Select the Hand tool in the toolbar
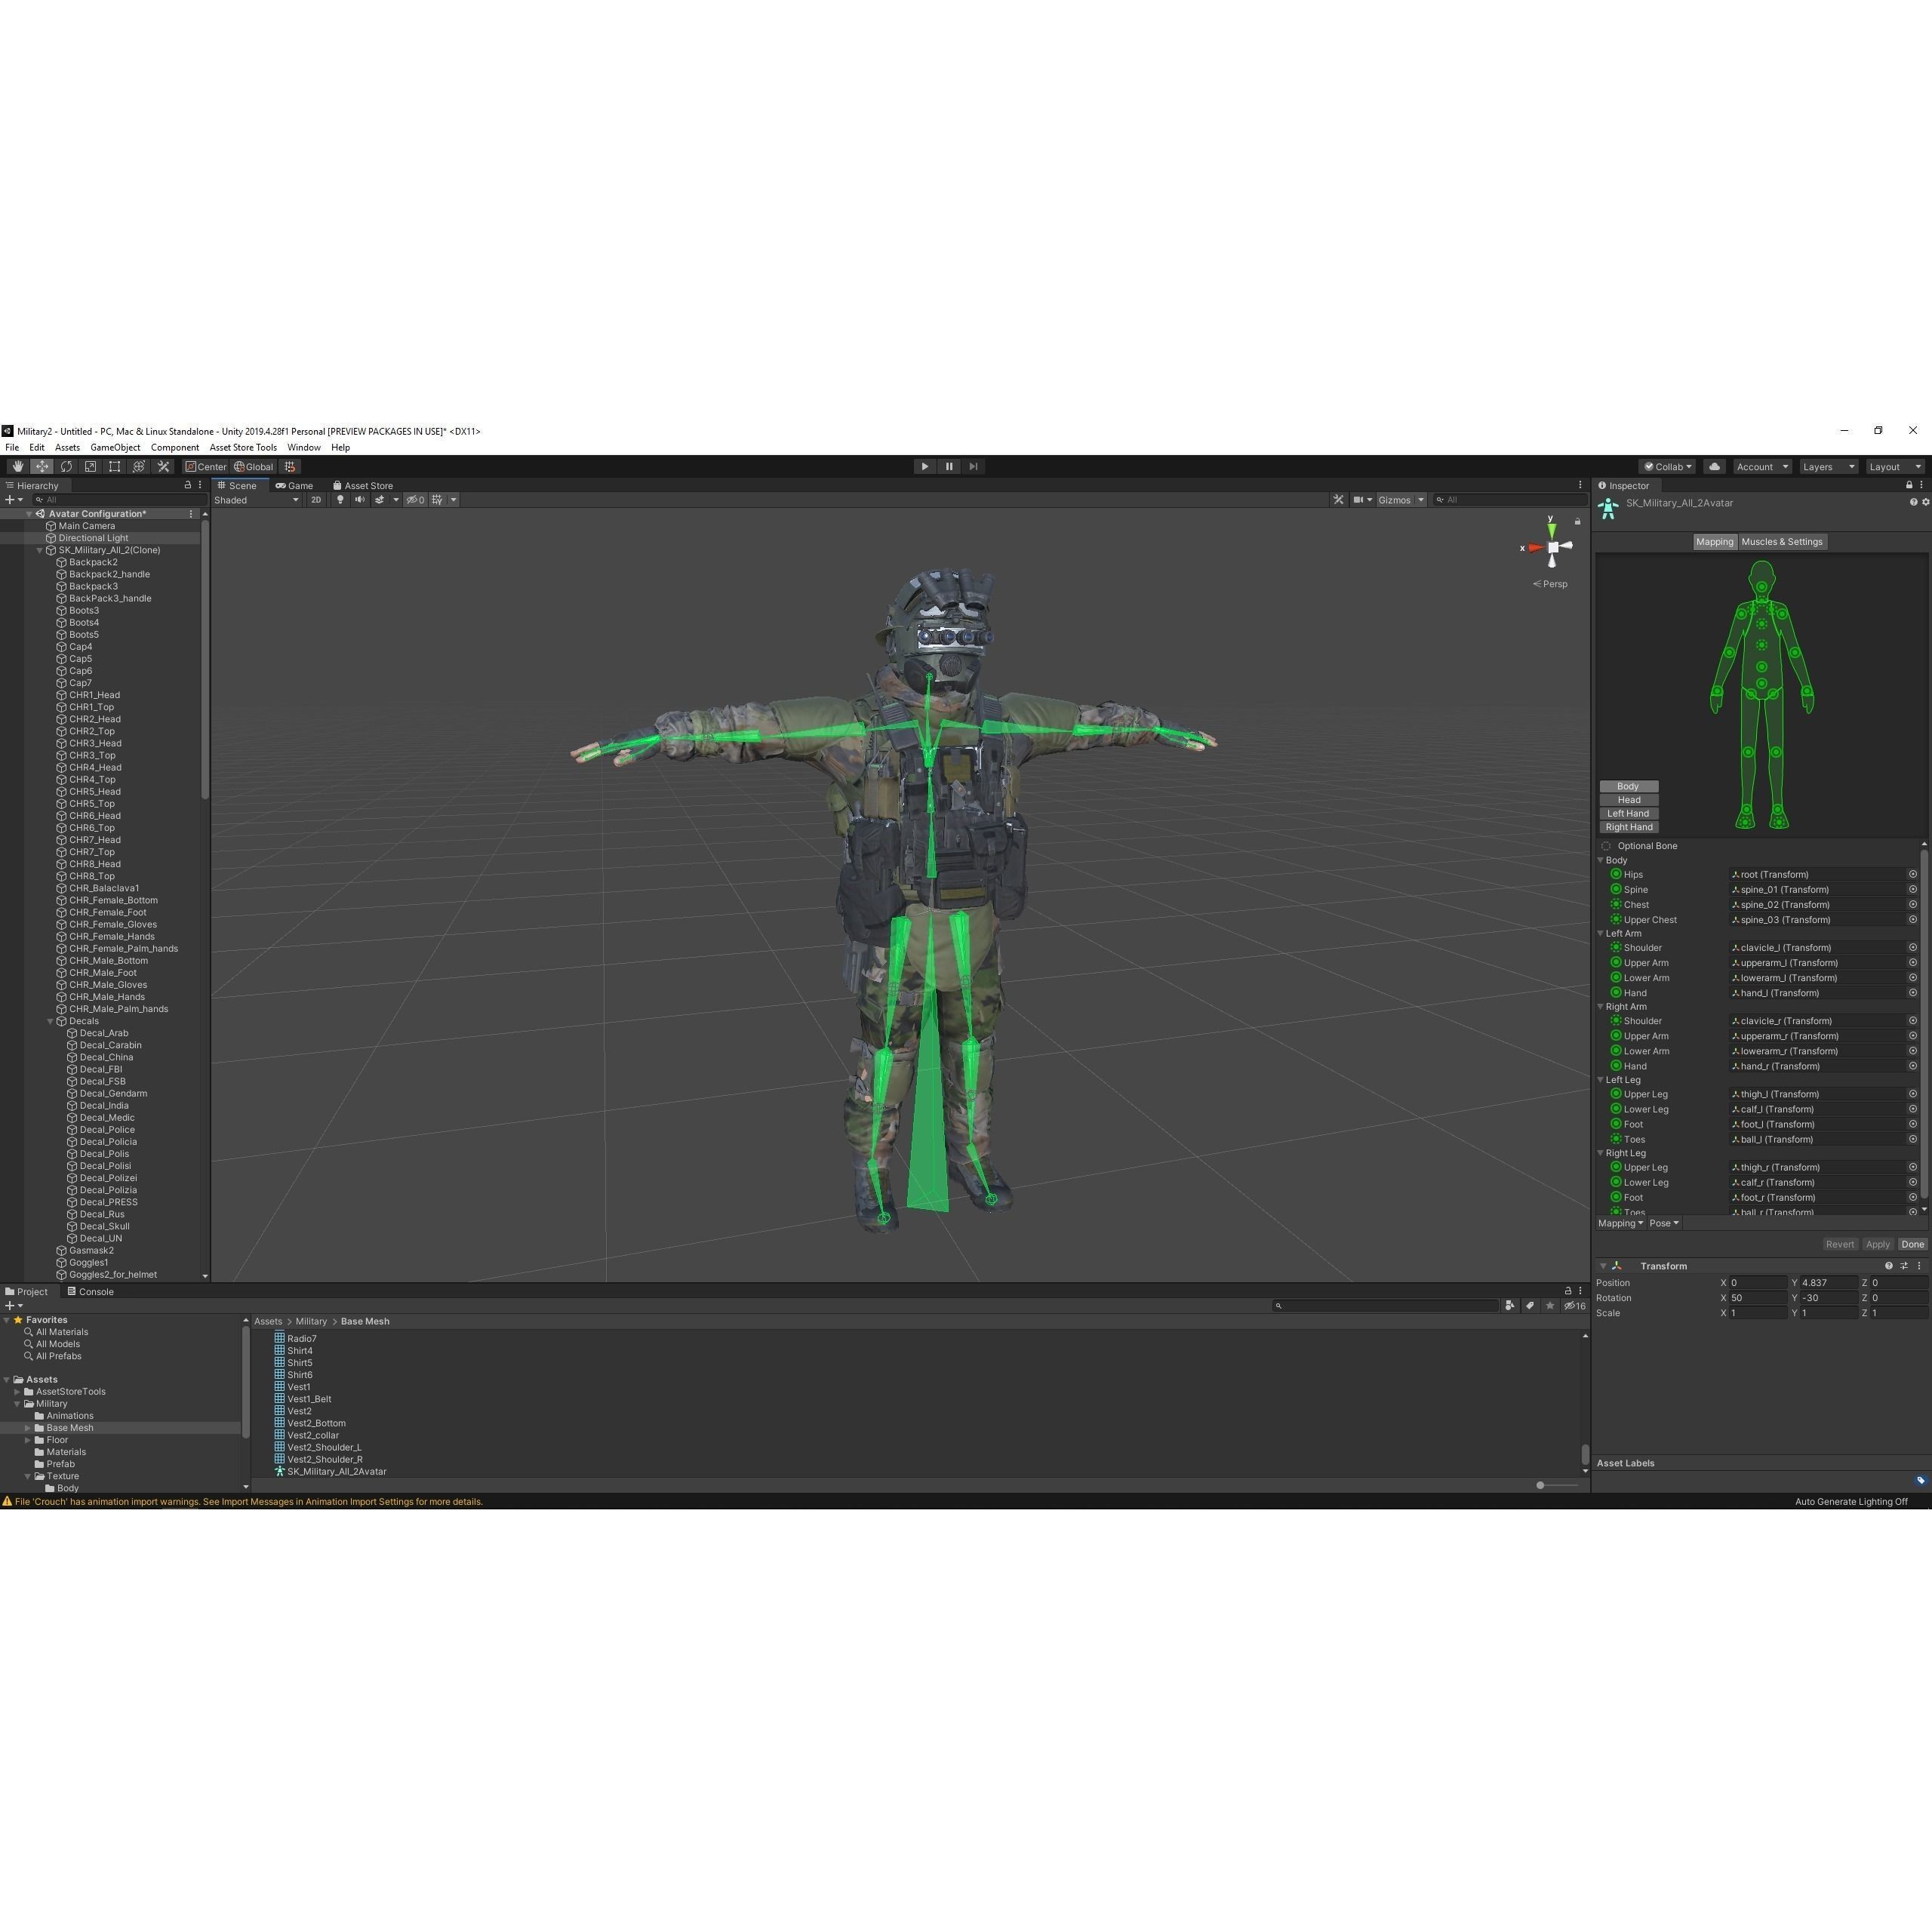 pos(17,466)
